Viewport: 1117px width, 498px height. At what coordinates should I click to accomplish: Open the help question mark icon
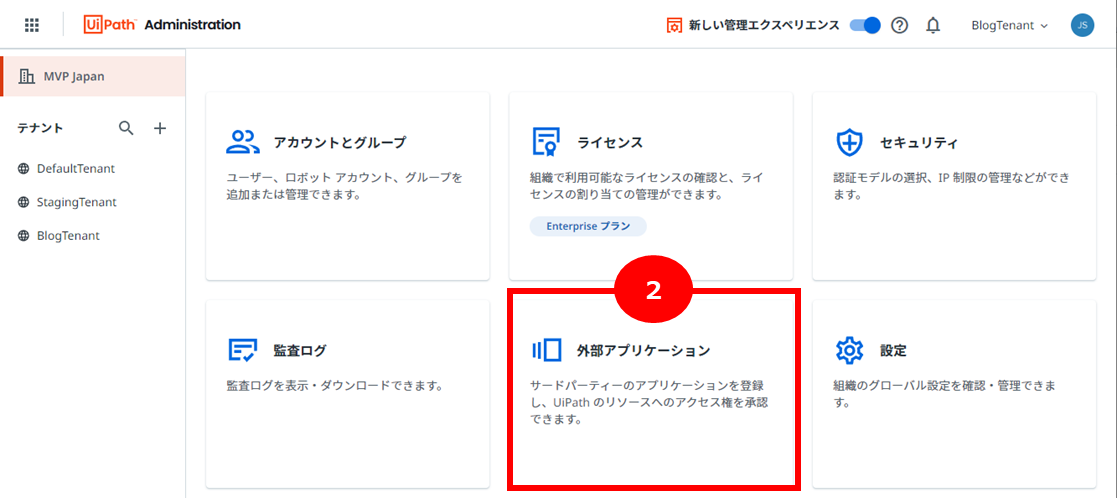click(x=900, y=26)
